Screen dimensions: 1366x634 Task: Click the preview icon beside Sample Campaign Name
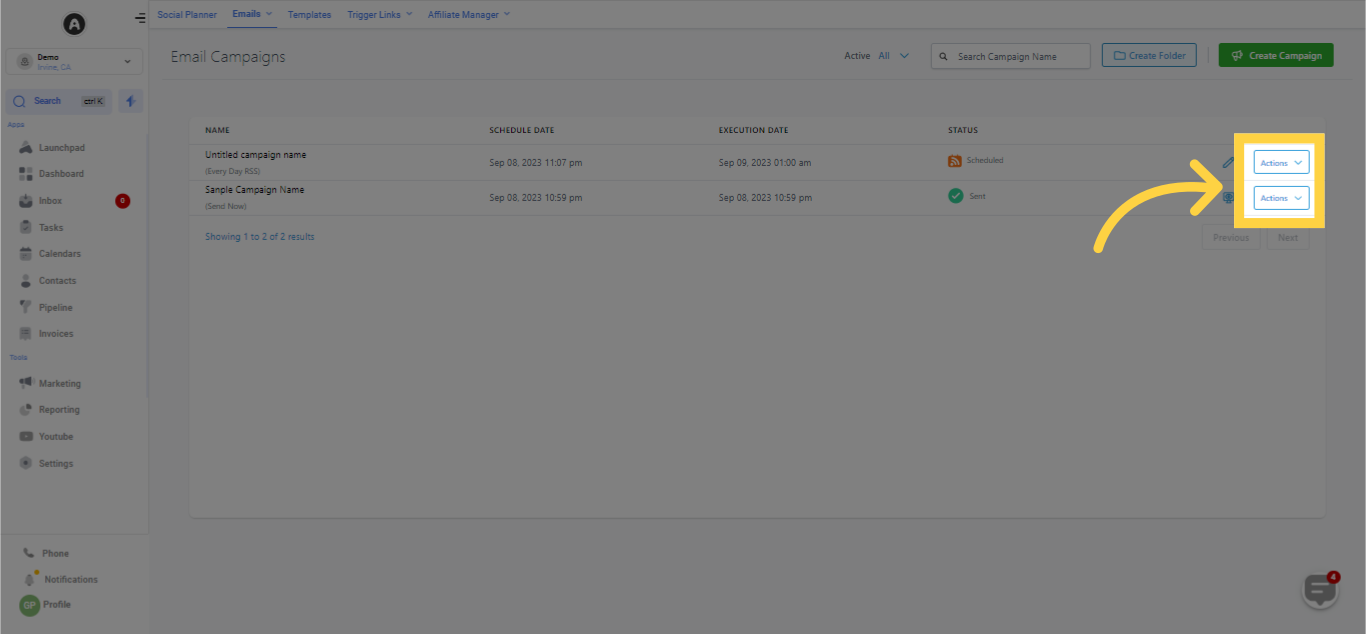1228,197
